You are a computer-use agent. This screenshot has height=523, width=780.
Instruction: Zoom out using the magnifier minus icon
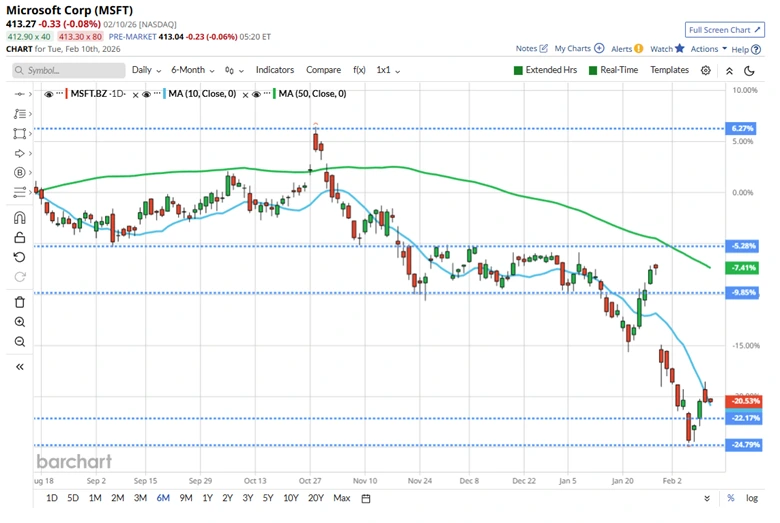[x=19, y=342]
